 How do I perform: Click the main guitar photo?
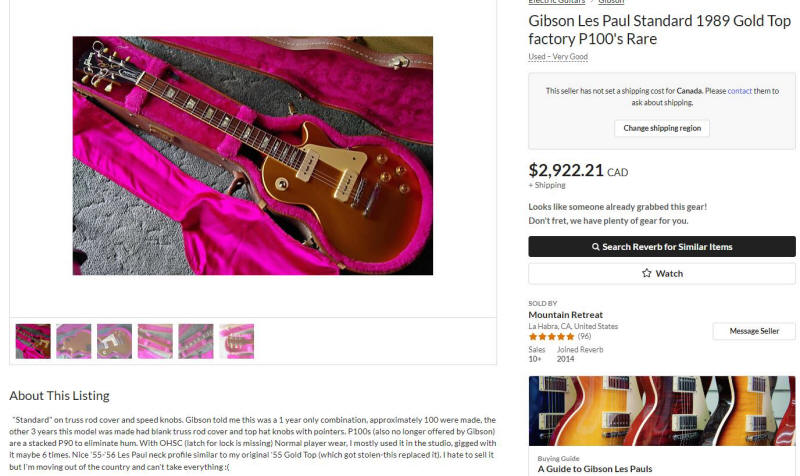(x=253, y=156)
